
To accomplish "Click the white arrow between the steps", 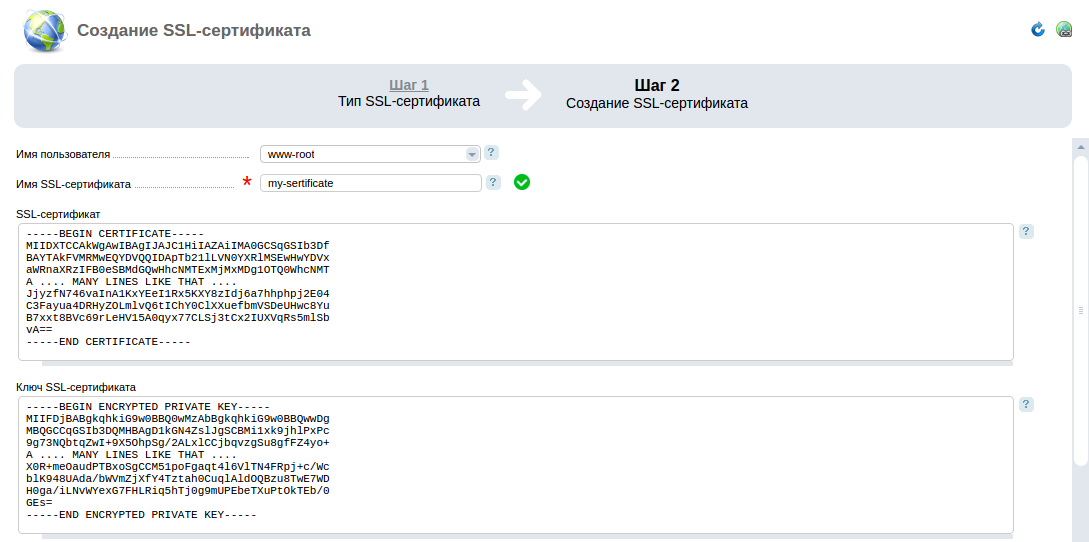I will [x=522, y=94].
